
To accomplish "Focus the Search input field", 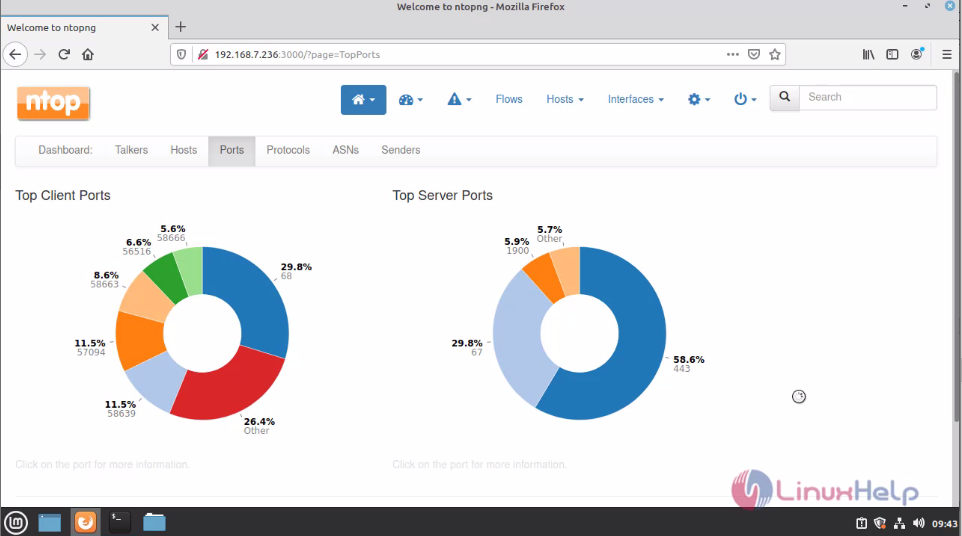I will [868, 97].
